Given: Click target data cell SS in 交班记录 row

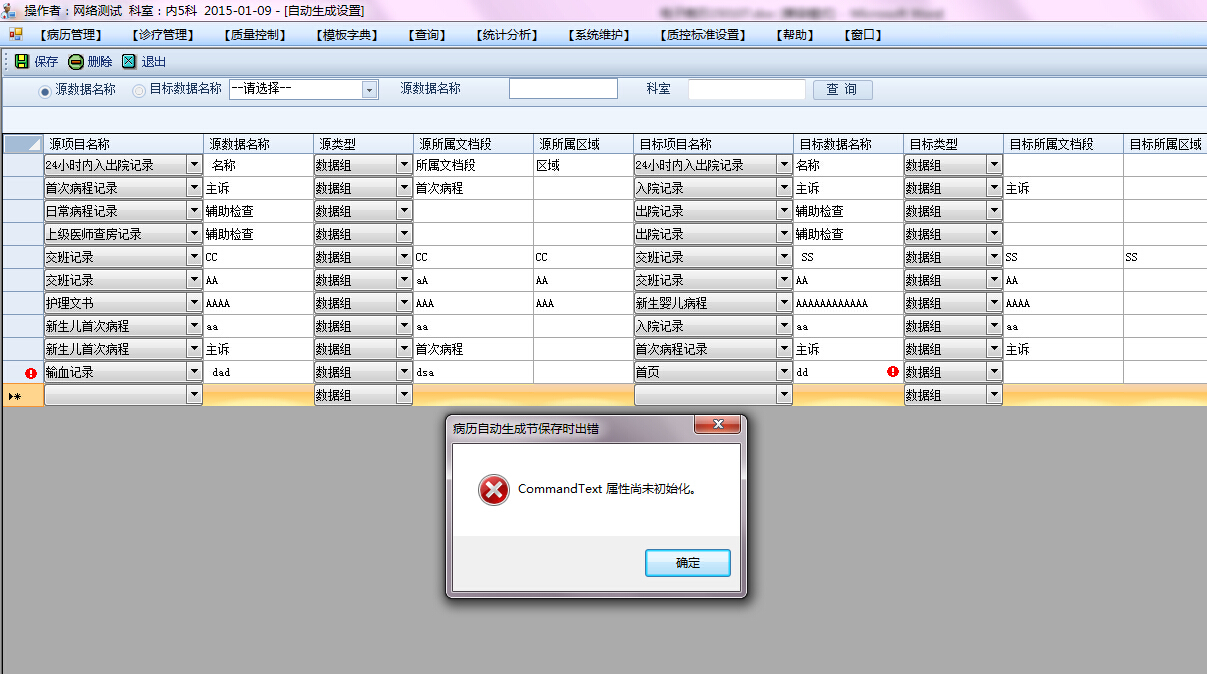Looking at the screenshot, I should click(x=849, y=257).
